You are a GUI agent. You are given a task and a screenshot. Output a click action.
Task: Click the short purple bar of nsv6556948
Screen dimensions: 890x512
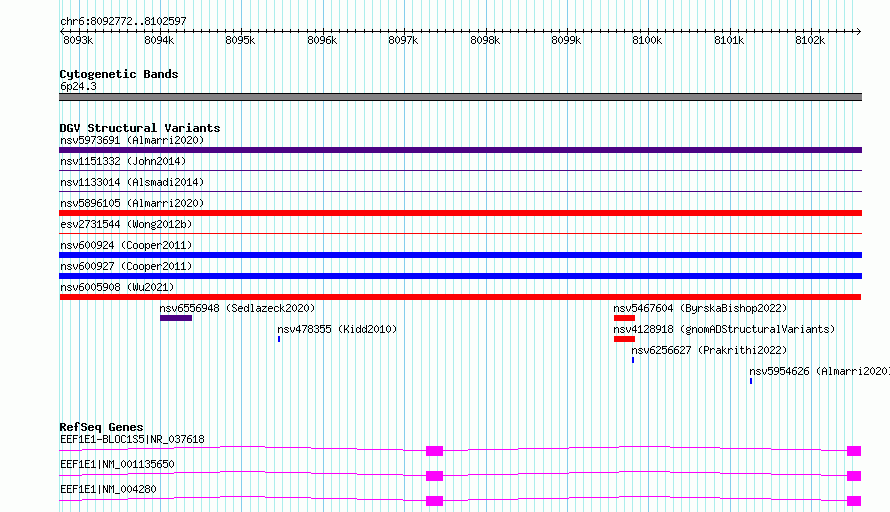[x=176, y=318]
